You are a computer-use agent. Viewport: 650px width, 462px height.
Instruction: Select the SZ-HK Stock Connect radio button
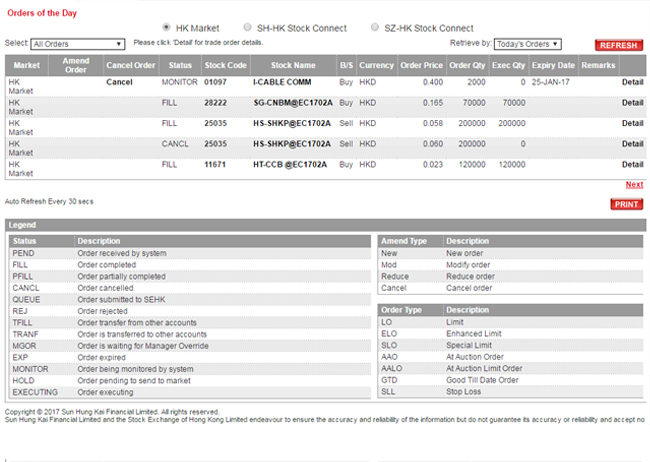point(375,27)
